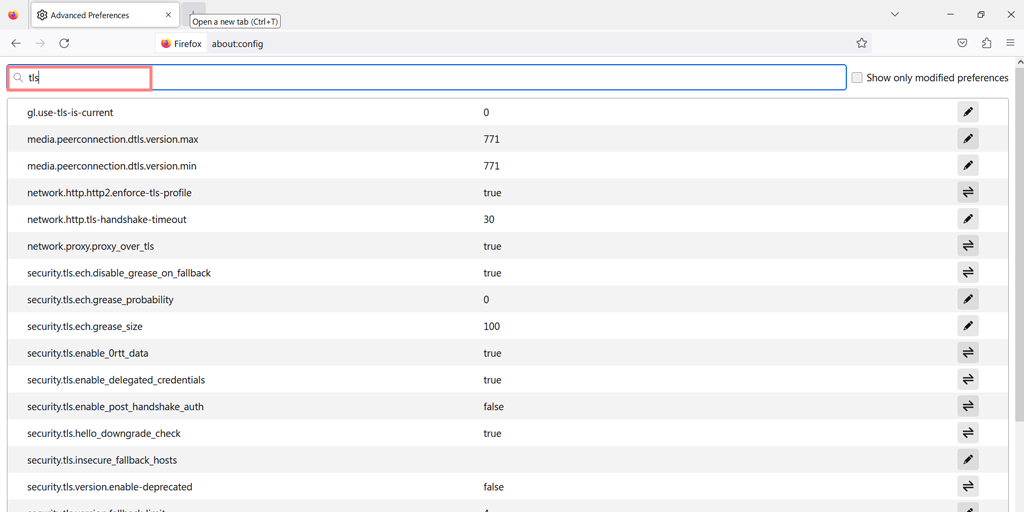This screenshot has width=1024, height=512.
Task: Open the Firefox application menu
Action: pyautogui.click(x=1010, y=44)
